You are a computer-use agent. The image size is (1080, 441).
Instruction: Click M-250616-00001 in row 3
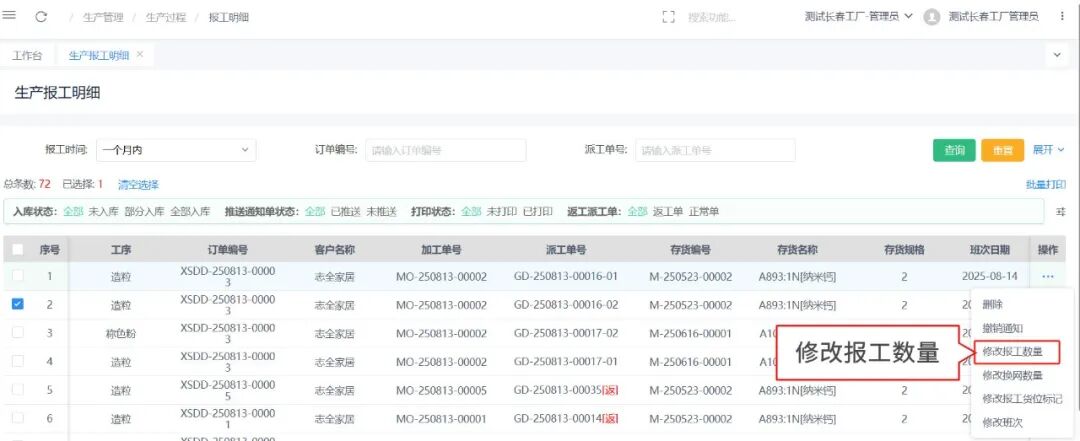click(x=690, y=333)
